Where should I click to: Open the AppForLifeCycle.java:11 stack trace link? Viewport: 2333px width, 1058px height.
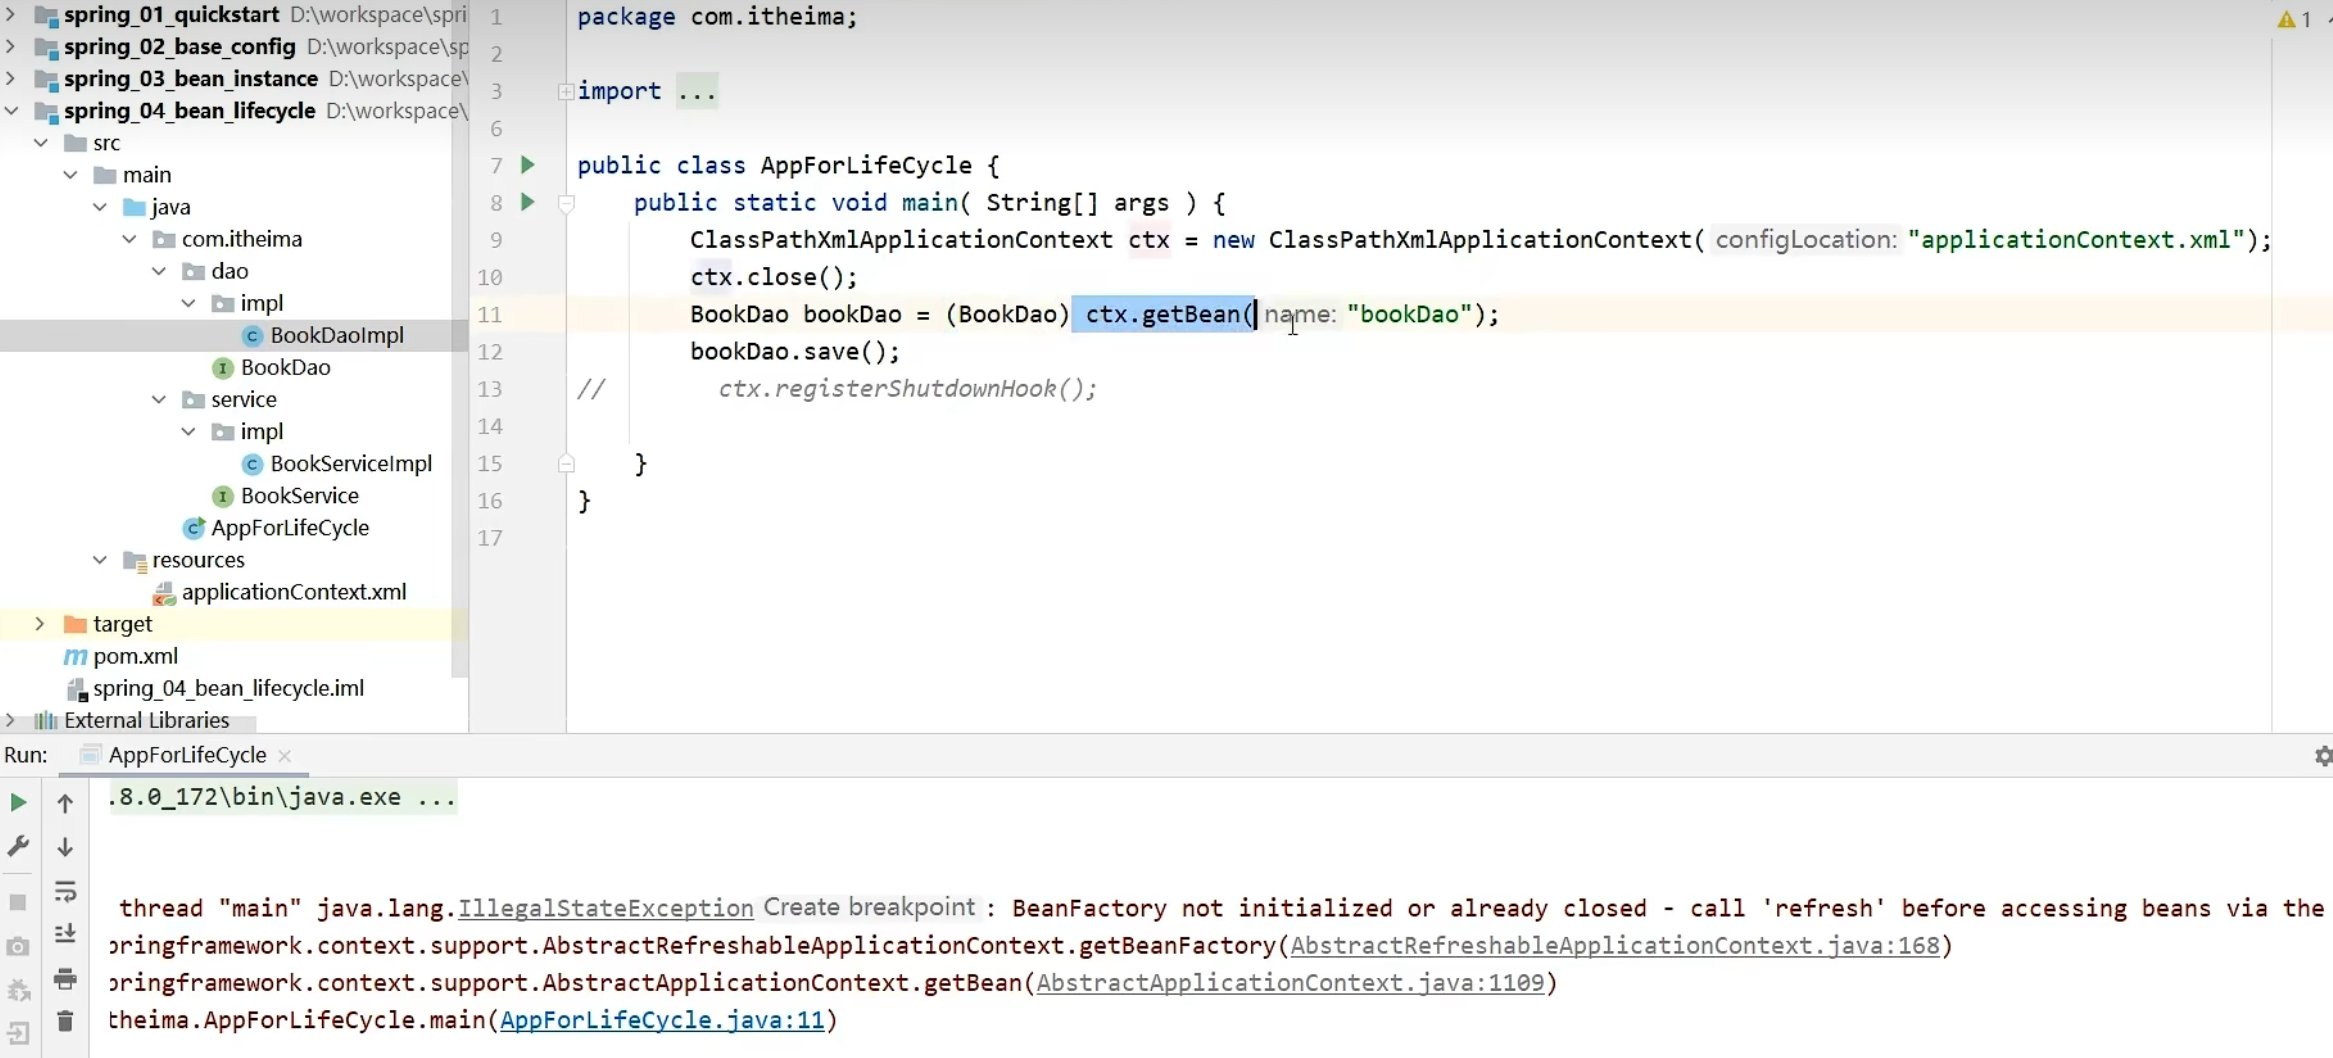pyautogui.click(x=662, y=1020)
